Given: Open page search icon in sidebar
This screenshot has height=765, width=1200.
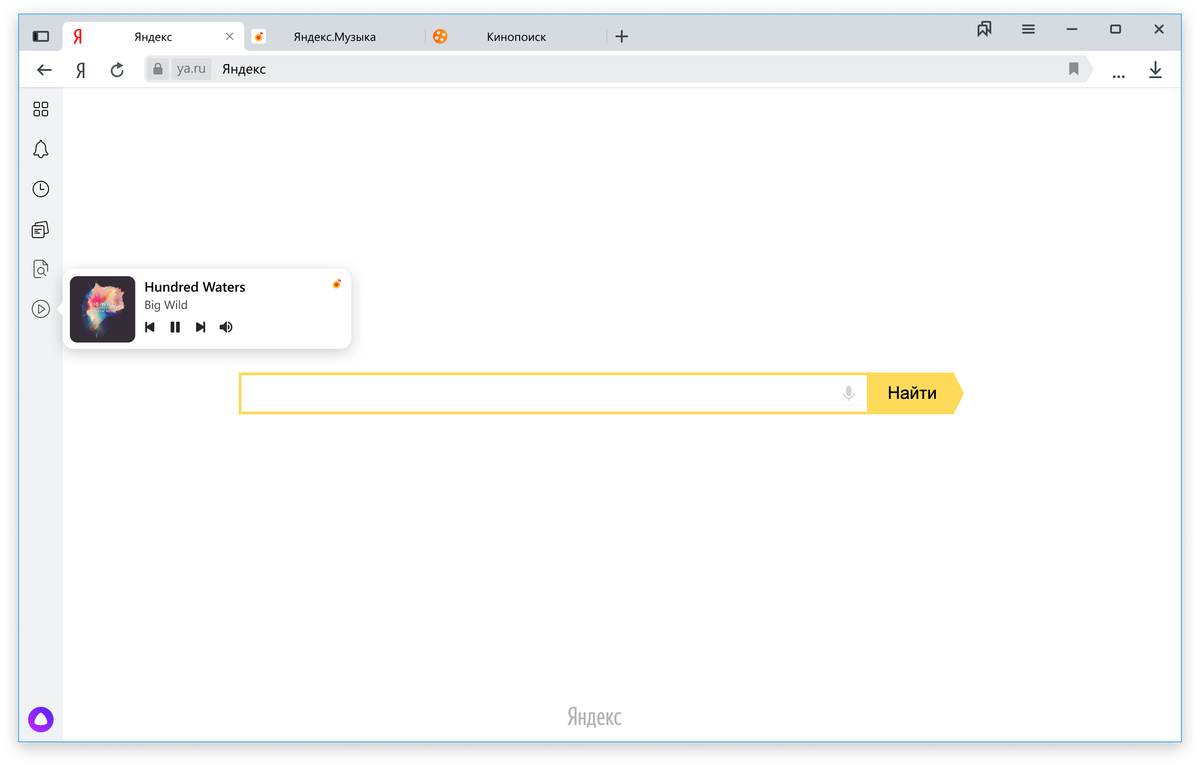Looking at the screenshot, I should tap(41, 269).
